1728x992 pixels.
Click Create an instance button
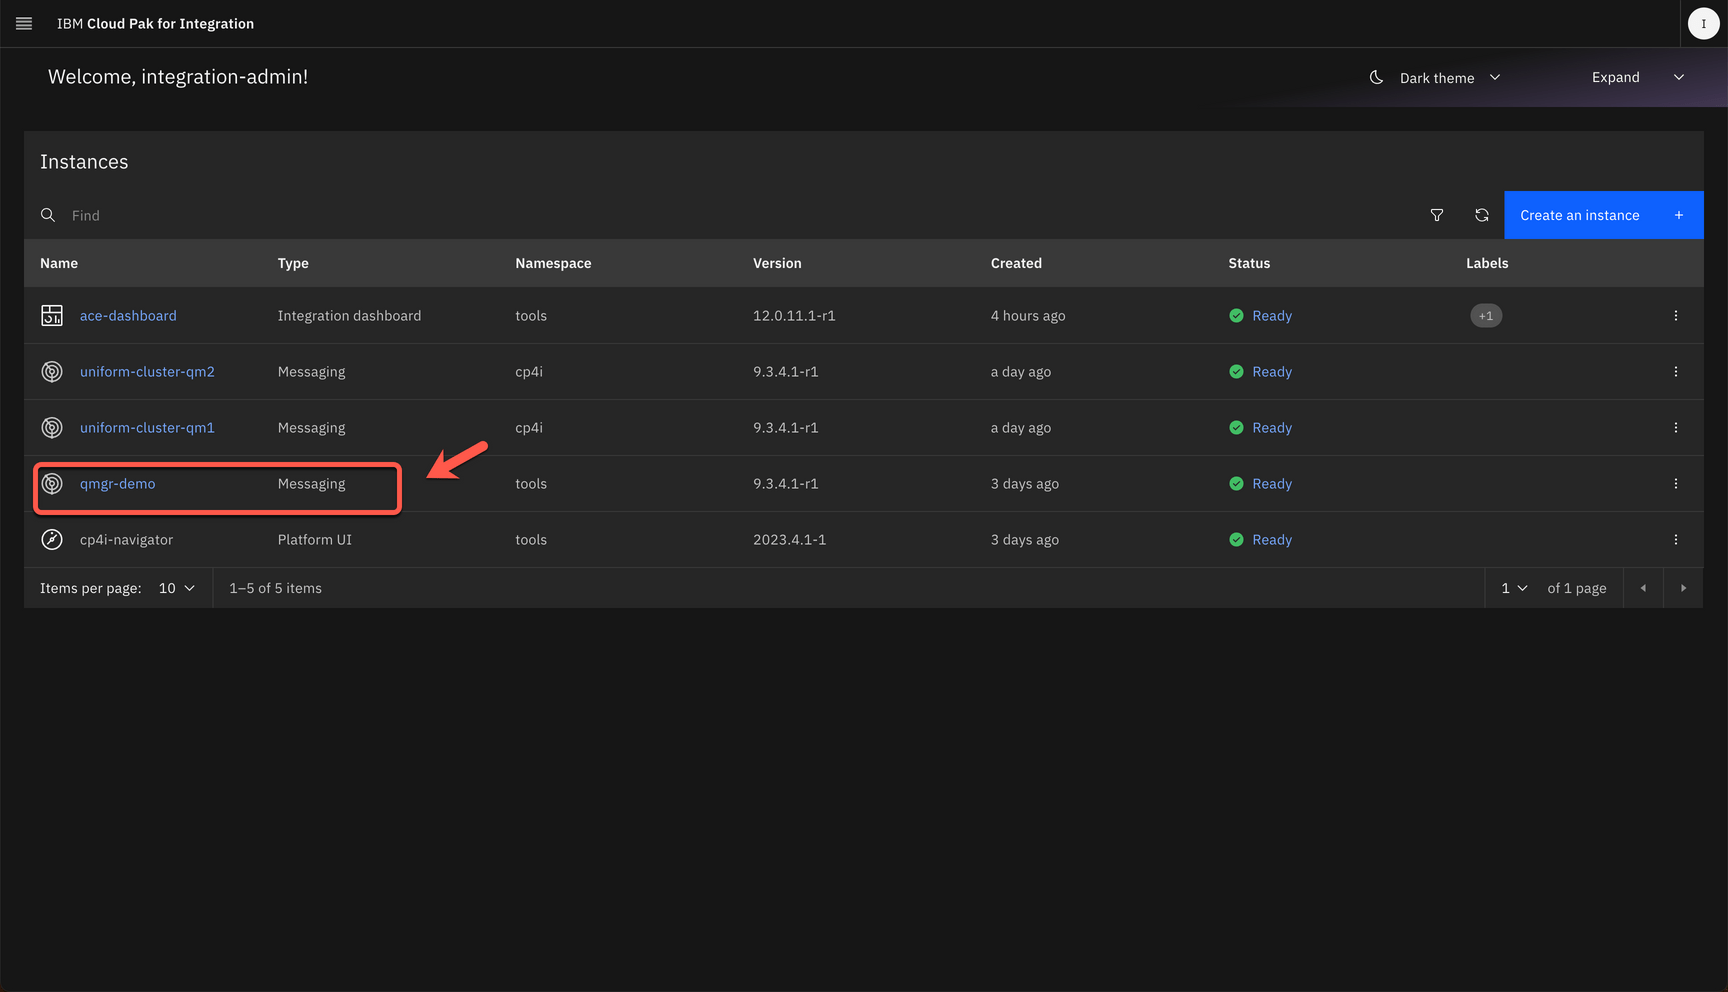pyautogui.click(x=1602, y=215)
